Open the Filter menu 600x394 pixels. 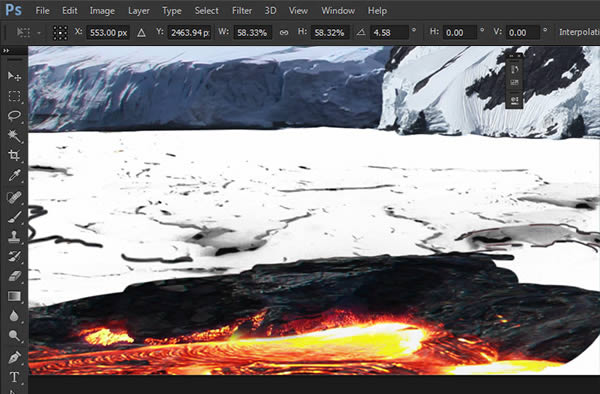(242, 11)
